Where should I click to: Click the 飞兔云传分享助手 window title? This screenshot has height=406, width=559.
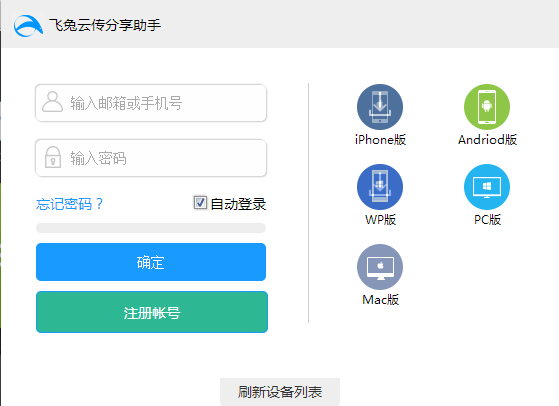[105, 25]
